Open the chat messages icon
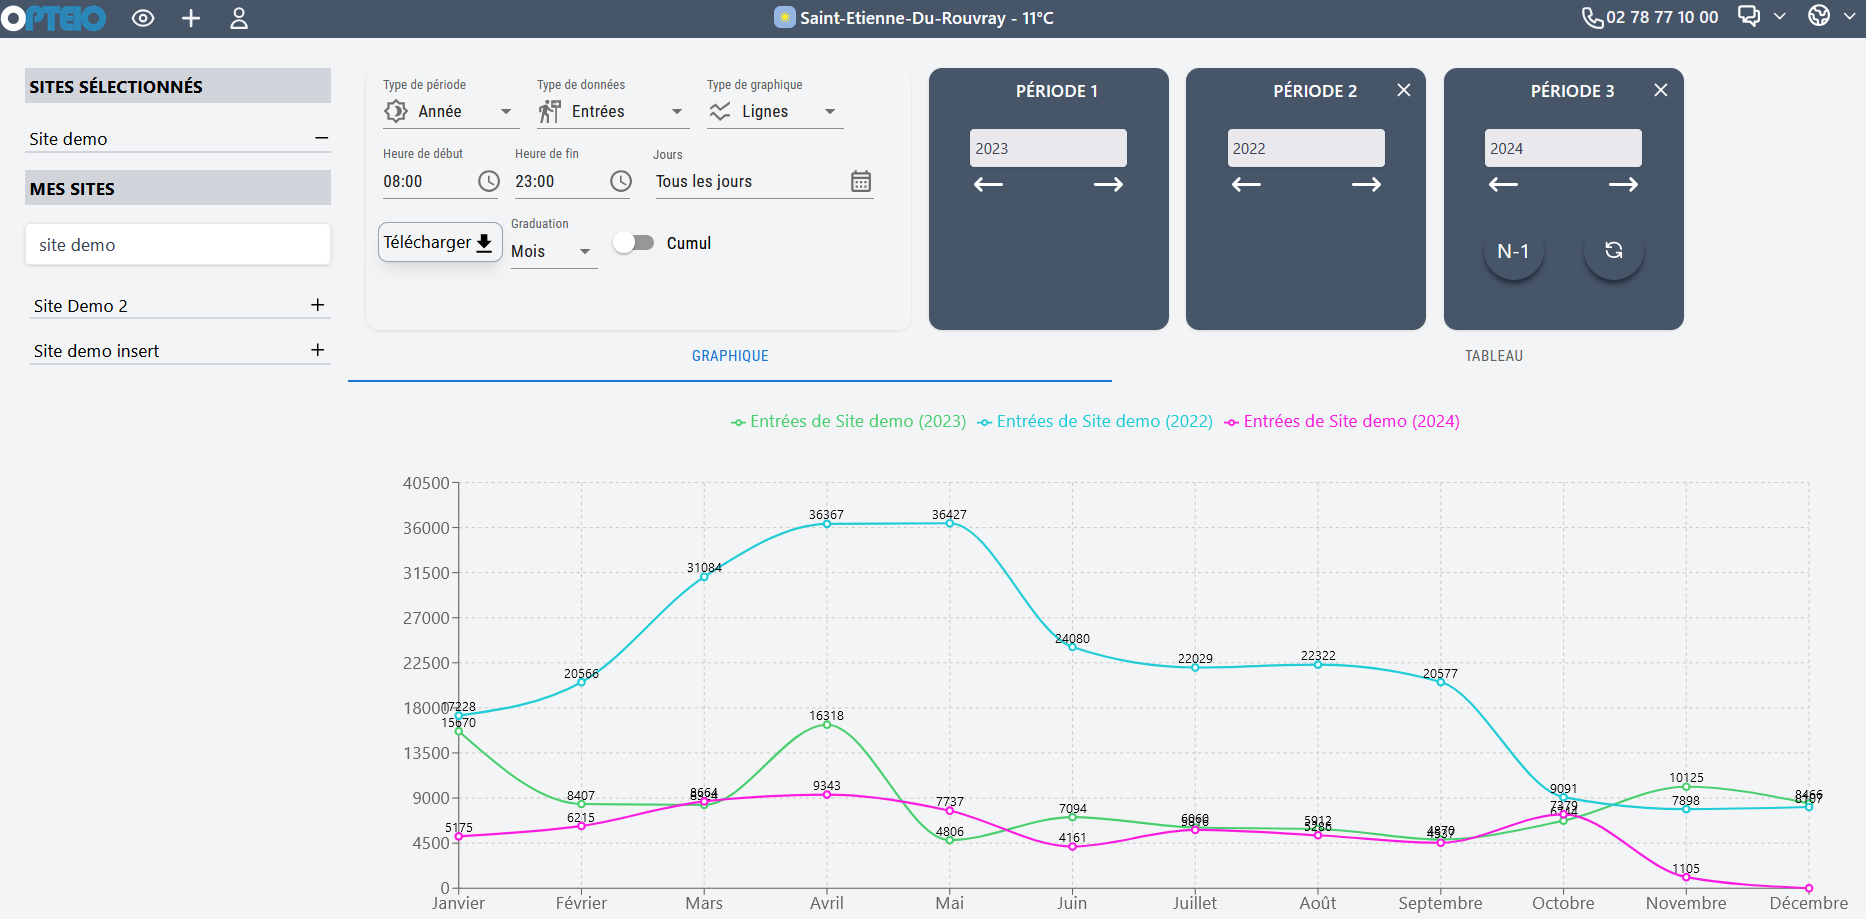The width and height of the screenshot is (1866, 919). (x=1749, y=16)
